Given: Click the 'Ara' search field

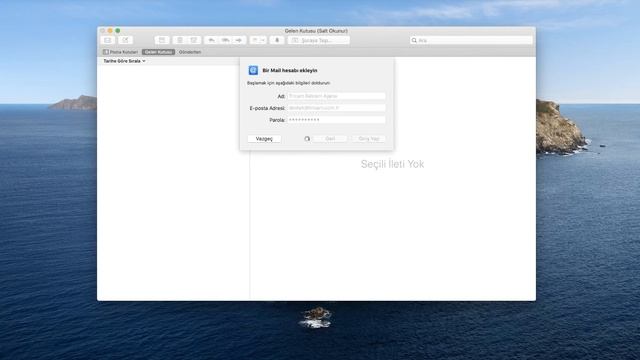Looking at the screenshot, I should [471, 40].
